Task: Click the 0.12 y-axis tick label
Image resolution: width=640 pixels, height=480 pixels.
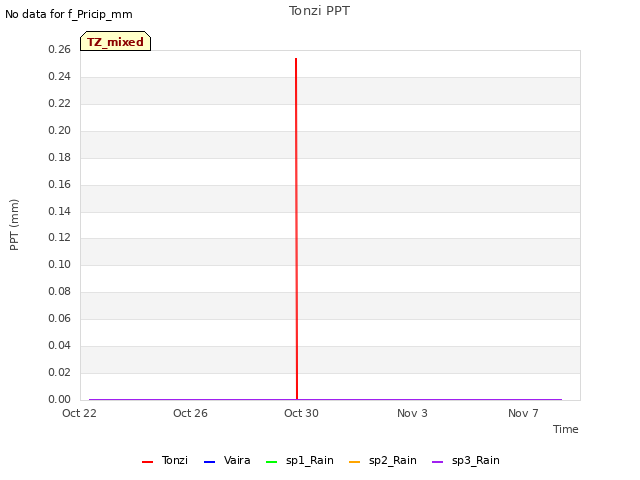Action: 59,237
